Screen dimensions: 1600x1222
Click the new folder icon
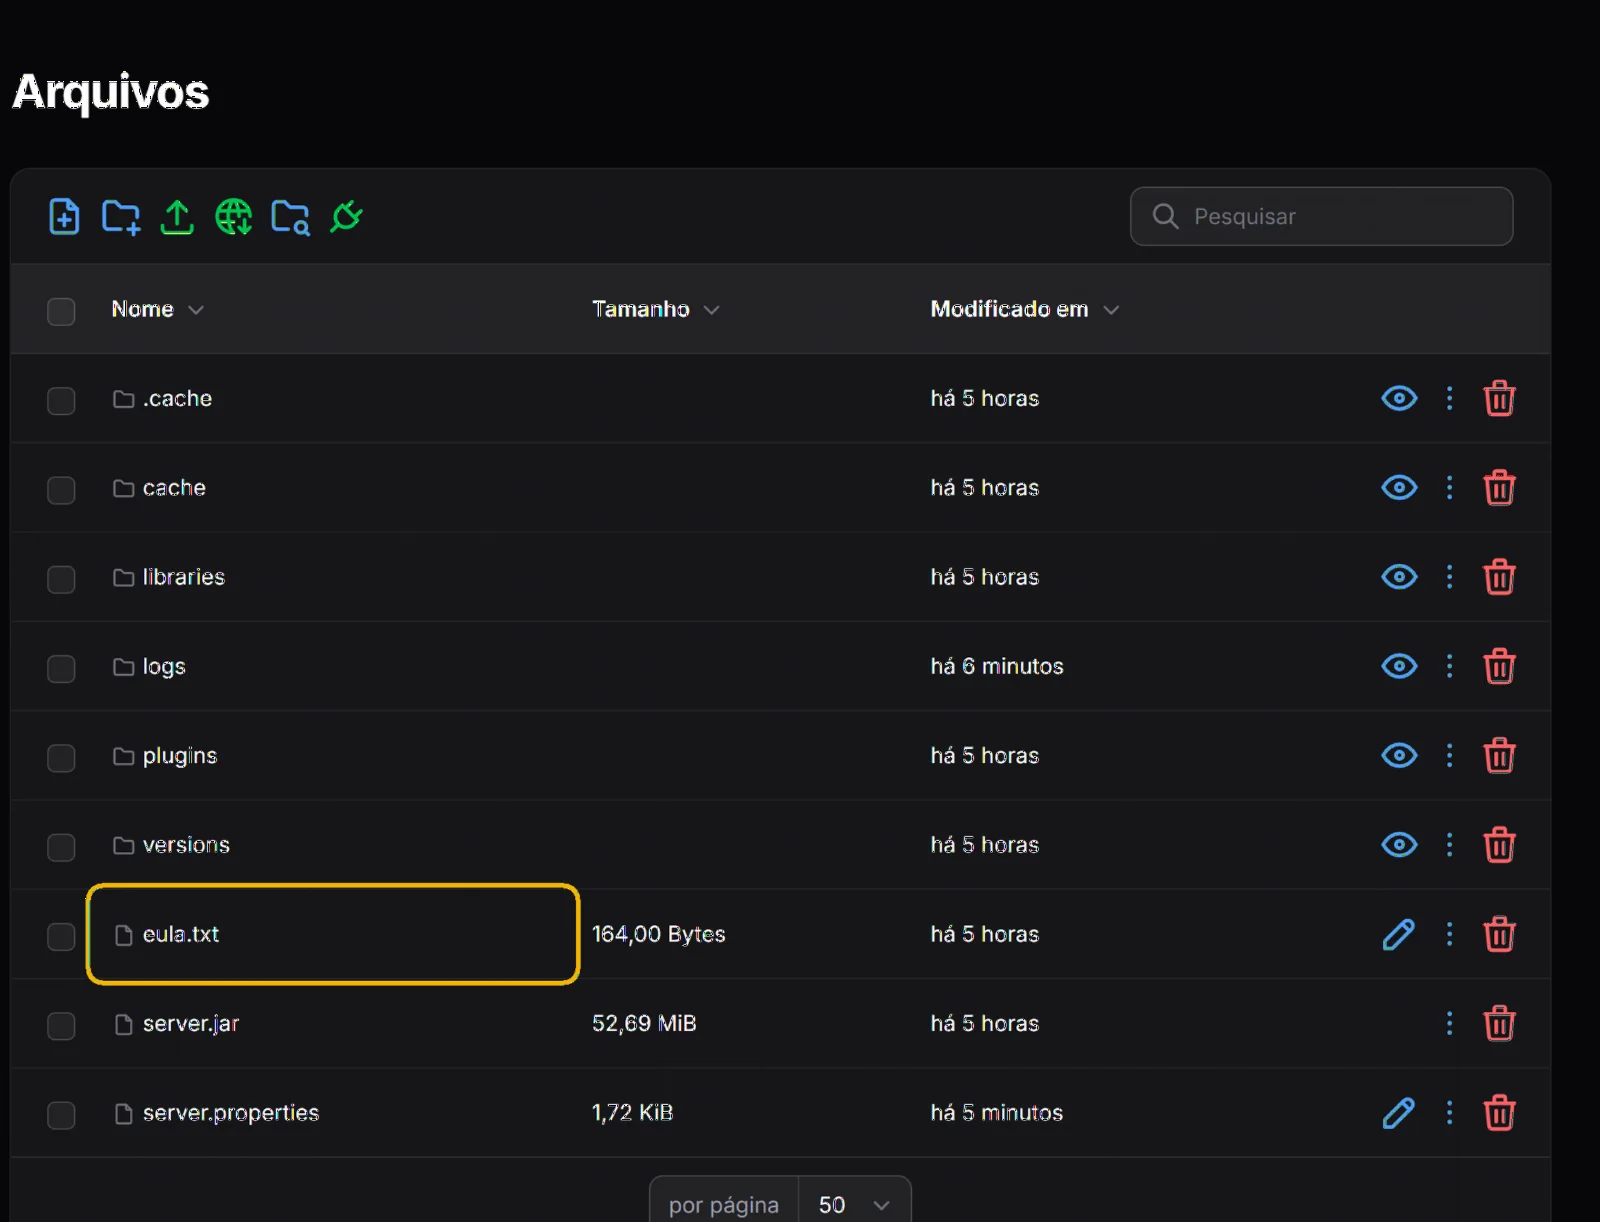(x=121, y=216)
